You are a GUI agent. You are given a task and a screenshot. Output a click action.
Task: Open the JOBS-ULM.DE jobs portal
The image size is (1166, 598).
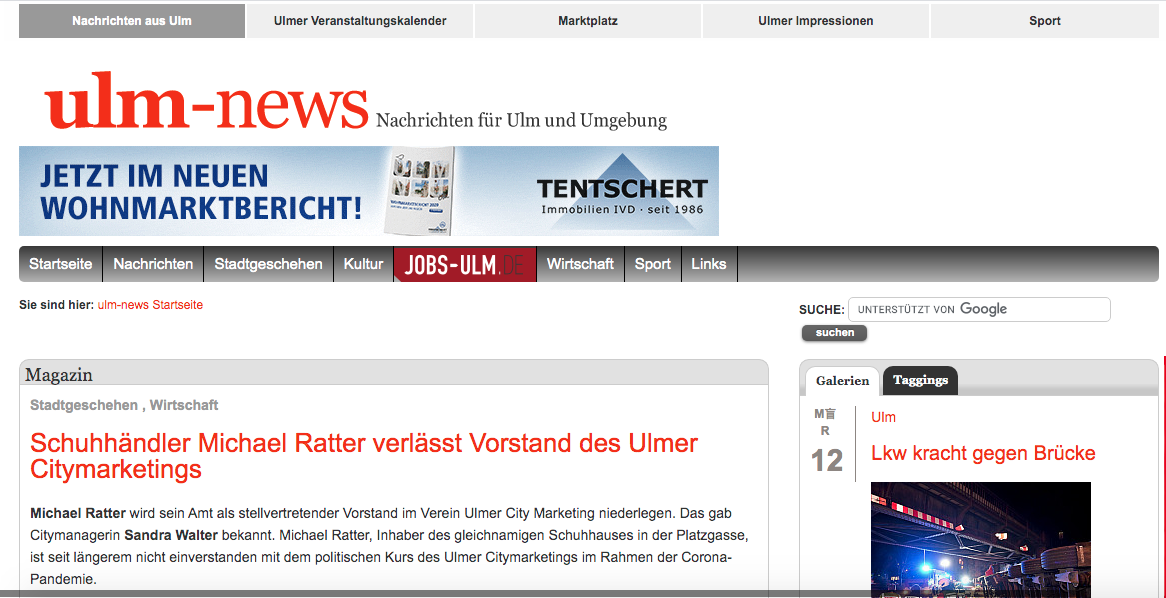point(464,263)
